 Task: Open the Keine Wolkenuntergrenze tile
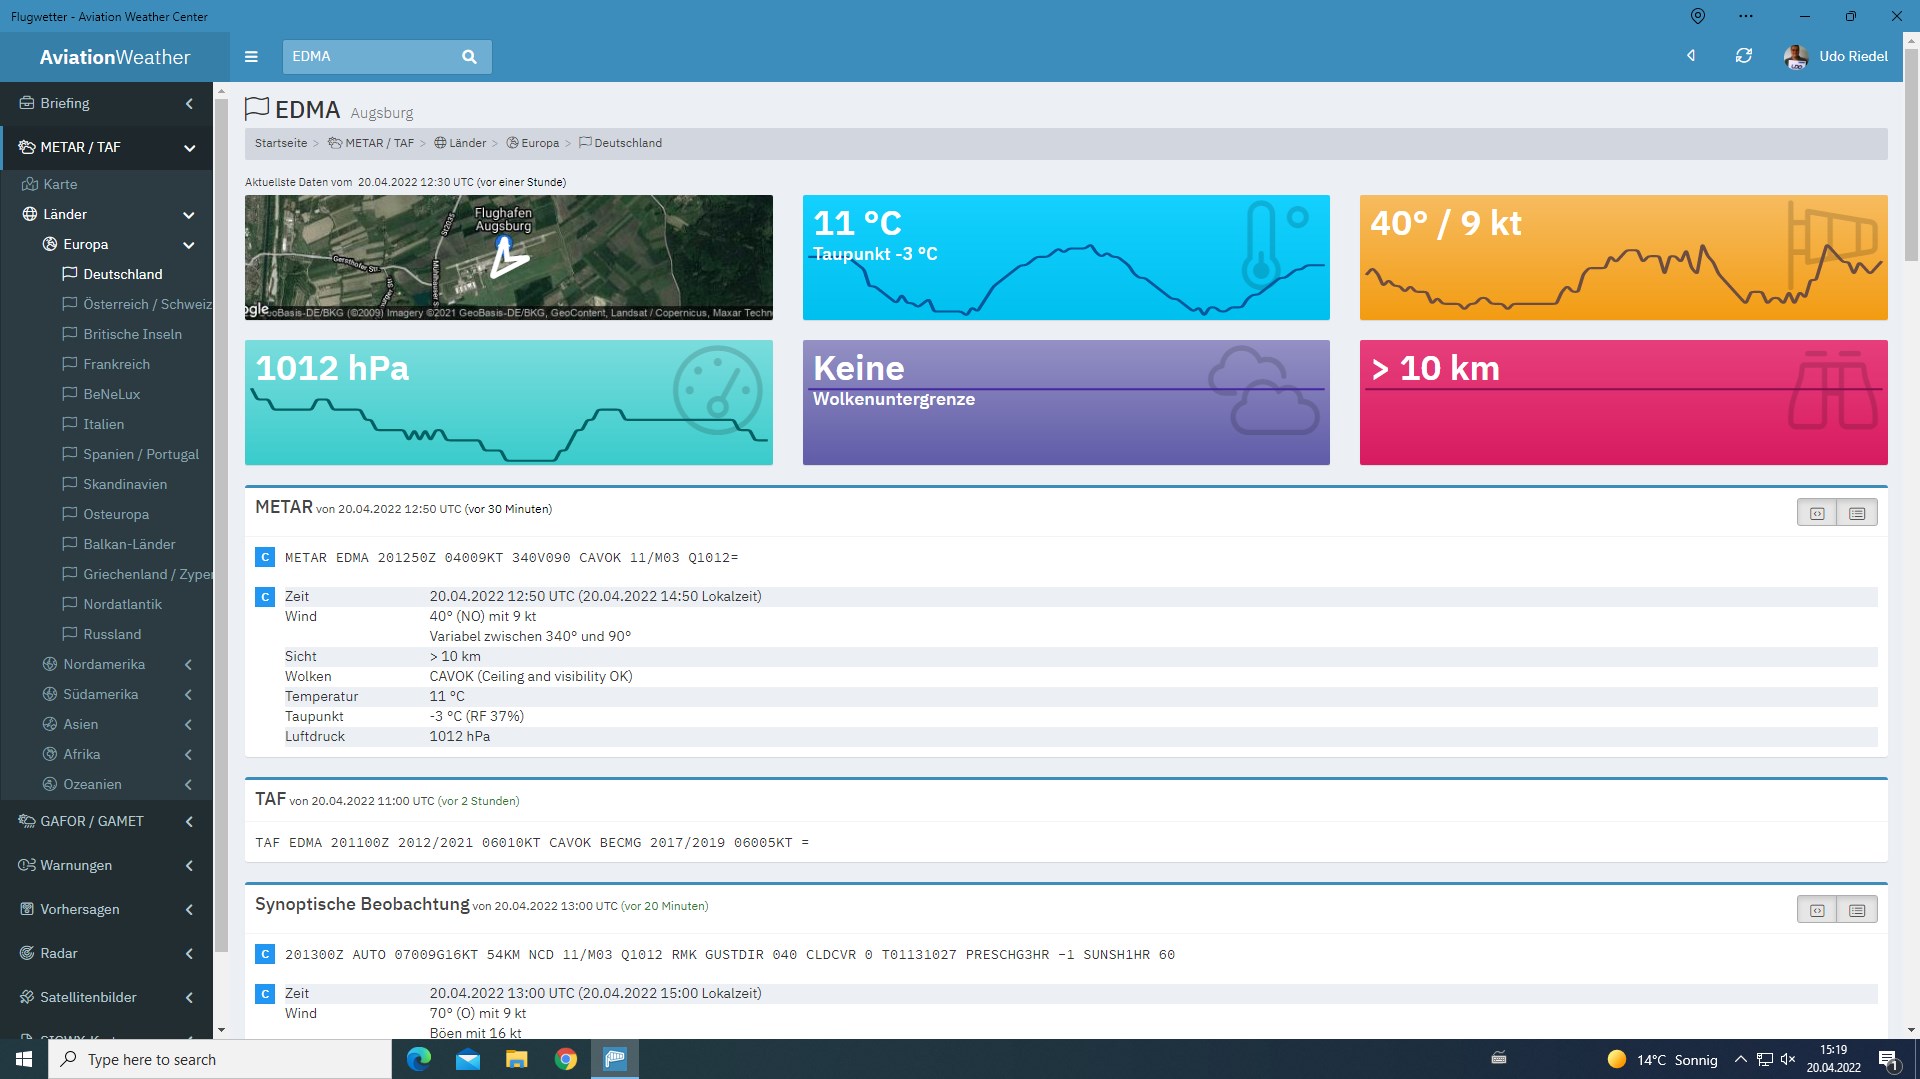tap(1066, 402)
